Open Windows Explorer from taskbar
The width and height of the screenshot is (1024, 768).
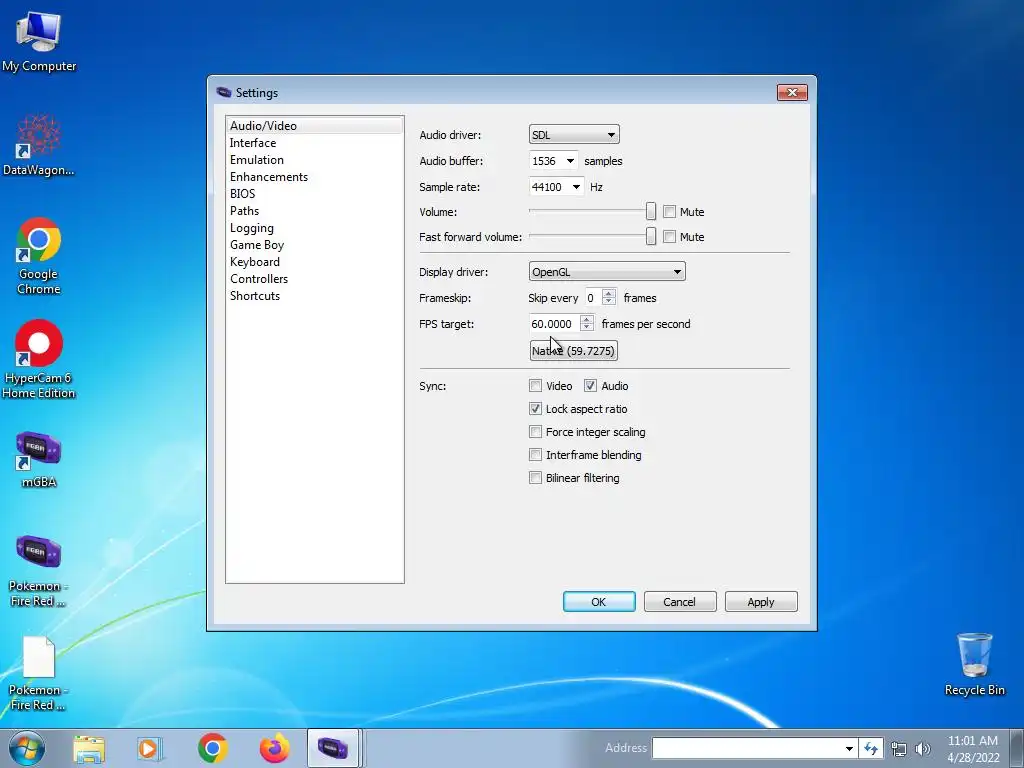coord(89,748)
